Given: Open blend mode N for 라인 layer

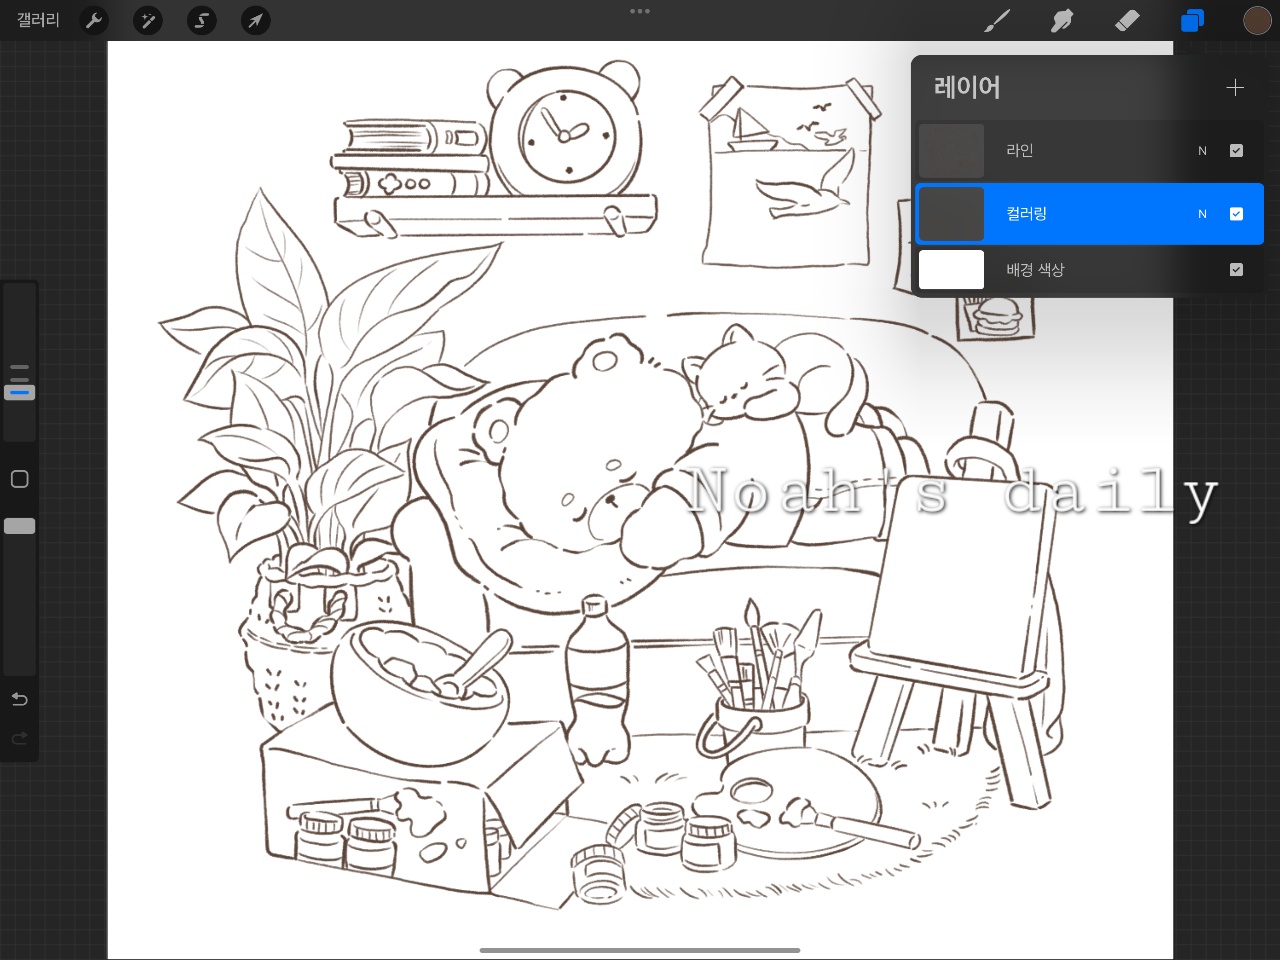Looking at the screenshot, I should pos(1202,151).
